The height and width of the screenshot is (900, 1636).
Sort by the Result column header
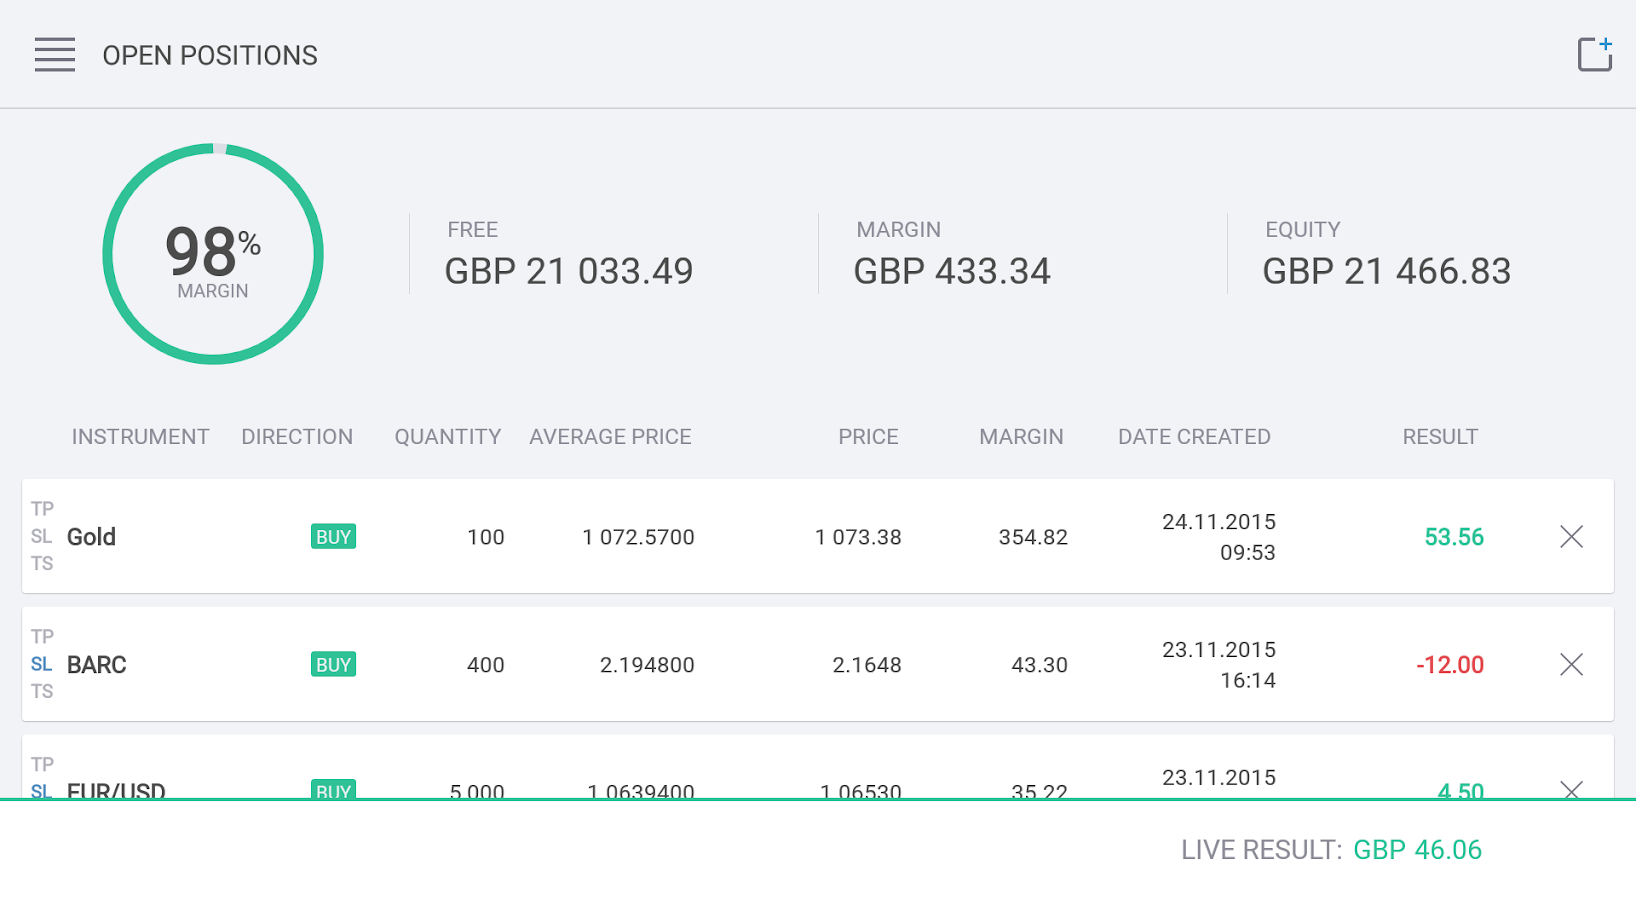point(1439,437)
